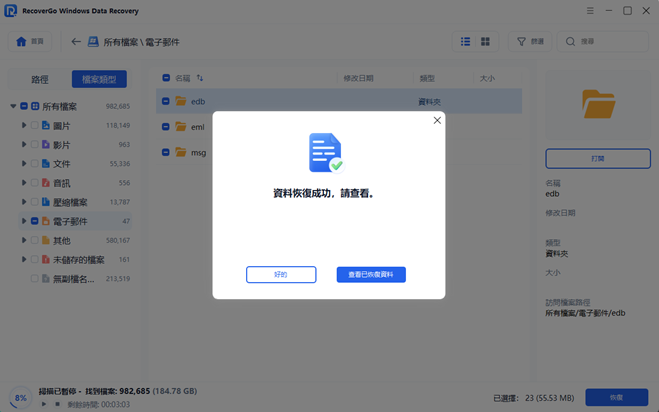Click the 好的 button in dialog
This screenshot has width=659, height=412.
pyautogui.click(x=281, y=275)
